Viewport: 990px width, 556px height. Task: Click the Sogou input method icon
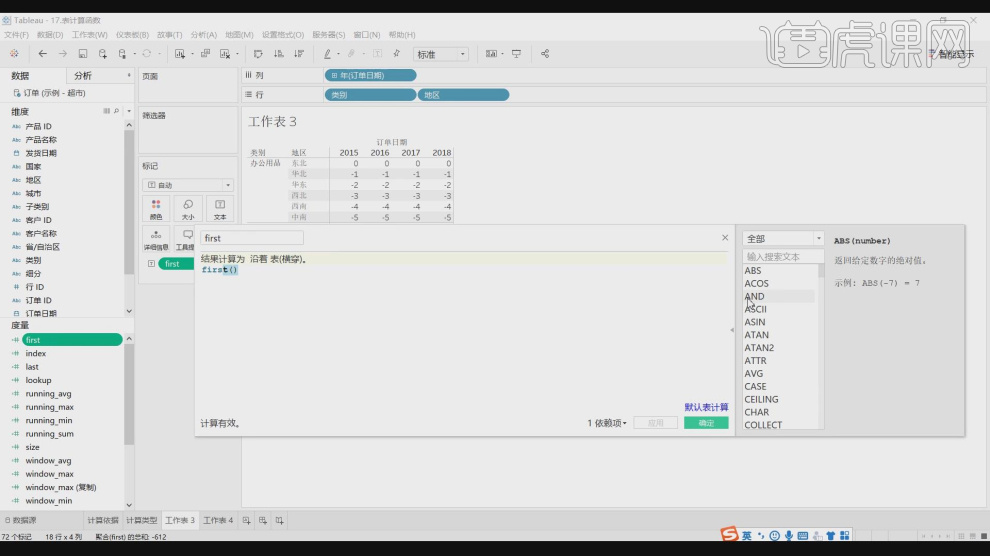729,534
